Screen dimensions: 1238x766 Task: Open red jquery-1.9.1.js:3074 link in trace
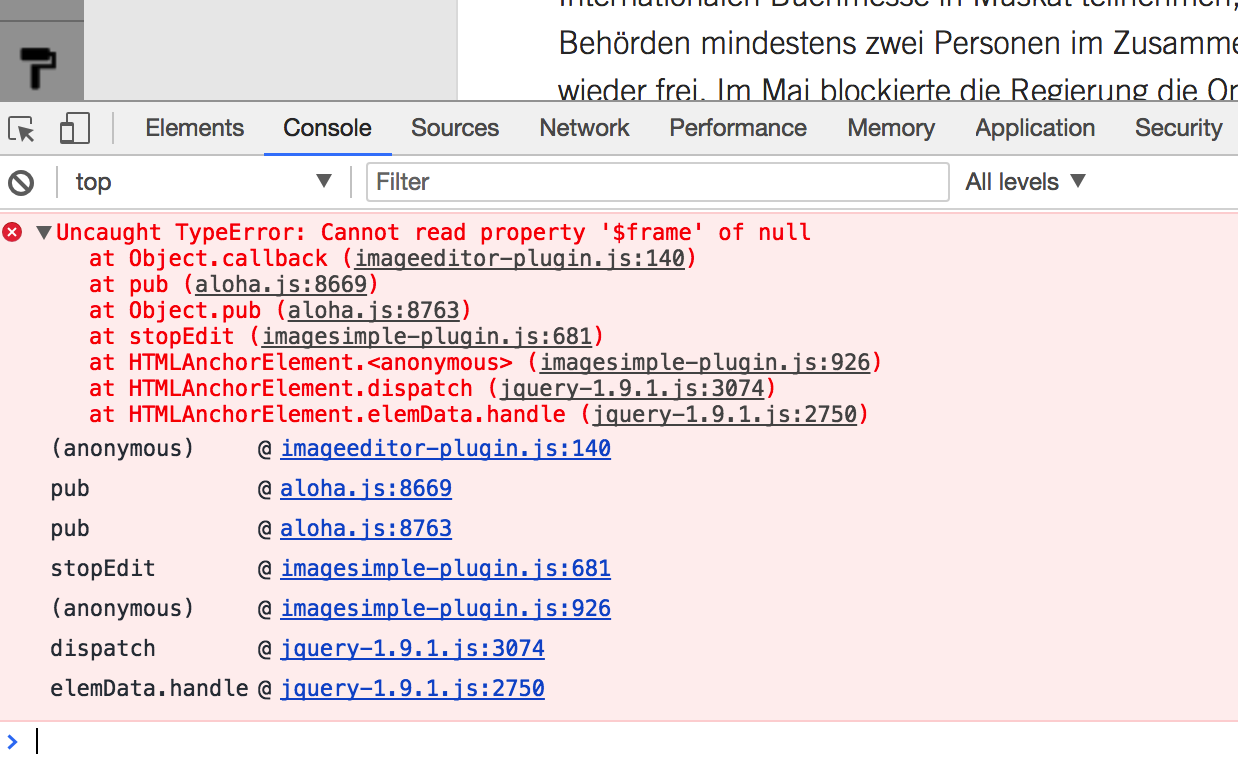coord(632,389)
